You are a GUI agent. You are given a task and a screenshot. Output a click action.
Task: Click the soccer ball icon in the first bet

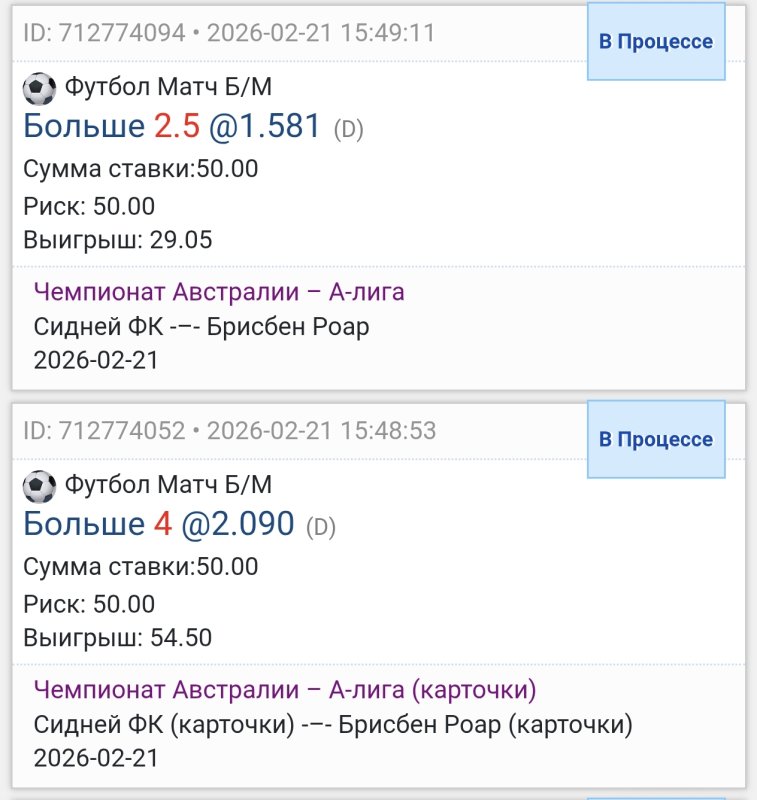[x=39, y=89]
